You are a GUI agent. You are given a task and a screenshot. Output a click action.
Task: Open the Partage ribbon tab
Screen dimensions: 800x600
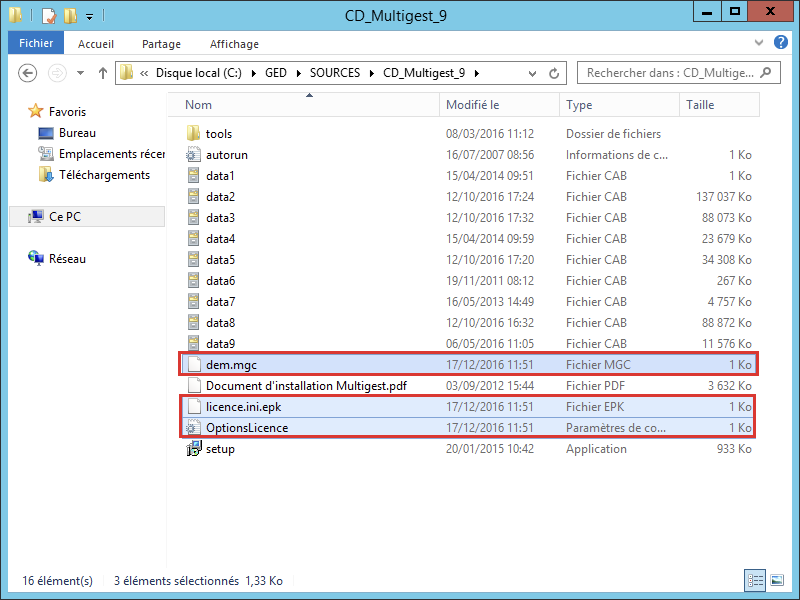[161, 44]
